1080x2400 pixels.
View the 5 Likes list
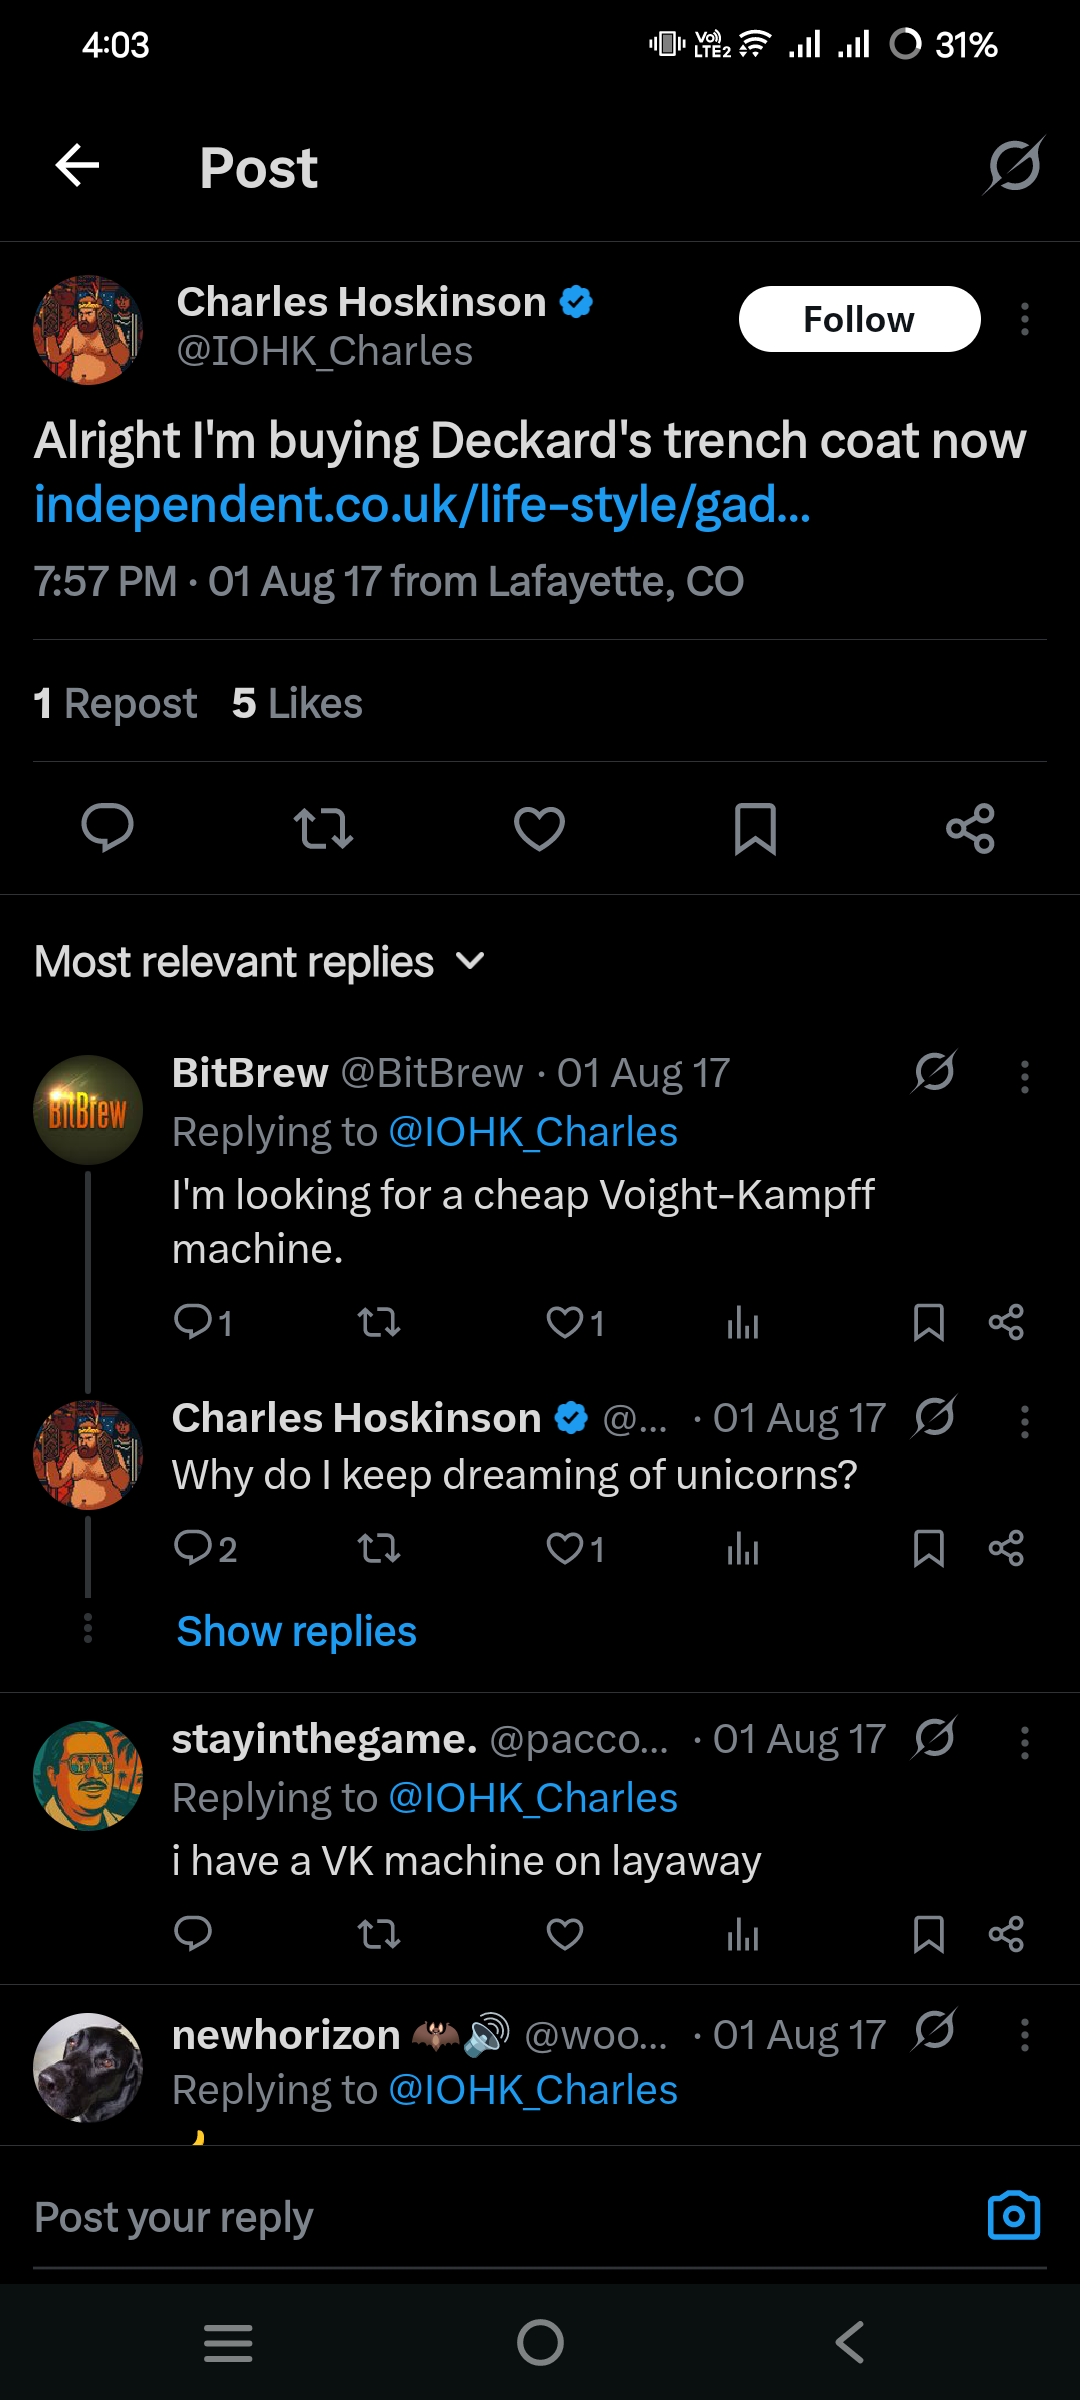(297, 704)
